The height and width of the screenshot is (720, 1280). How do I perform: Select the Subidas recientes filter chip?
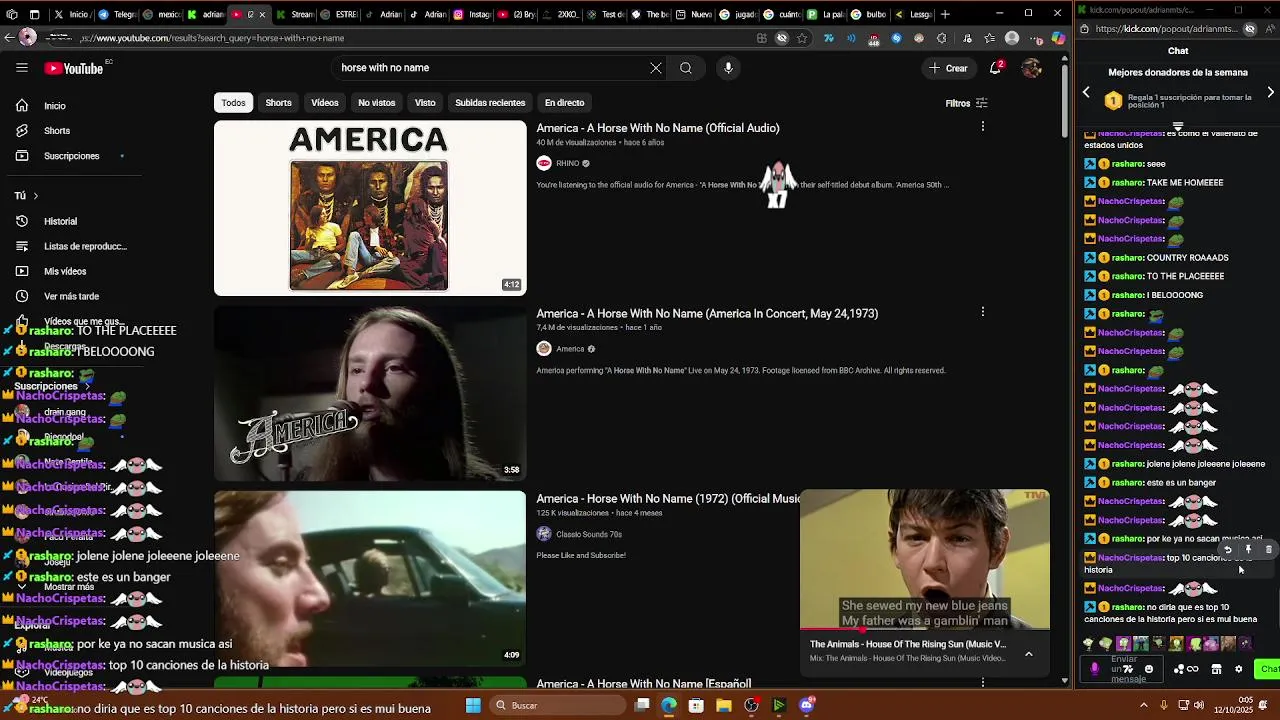(x=490, y=103)
